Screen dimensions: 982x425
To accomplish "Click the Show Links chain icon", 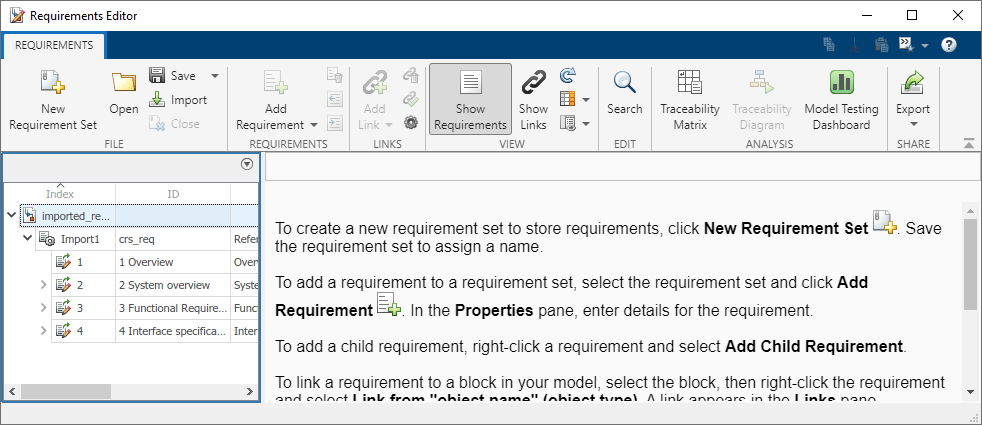I will coord(534,83).
